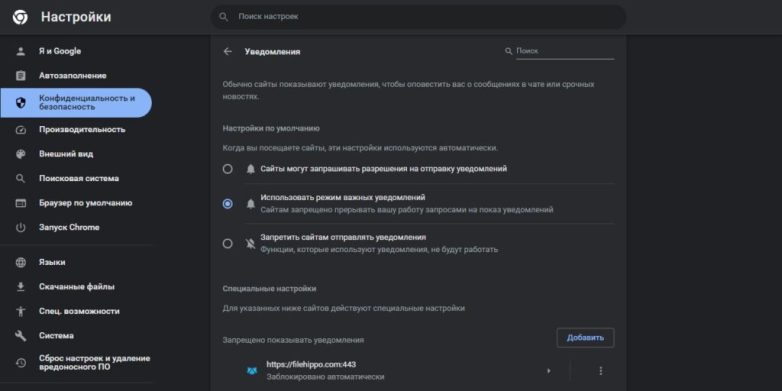The height and width of the screenshot is (391, 782).
Task: Select Сайты могут запрашивать разрешения radio option
Action: pyautogui.click(x=227, y=169)
